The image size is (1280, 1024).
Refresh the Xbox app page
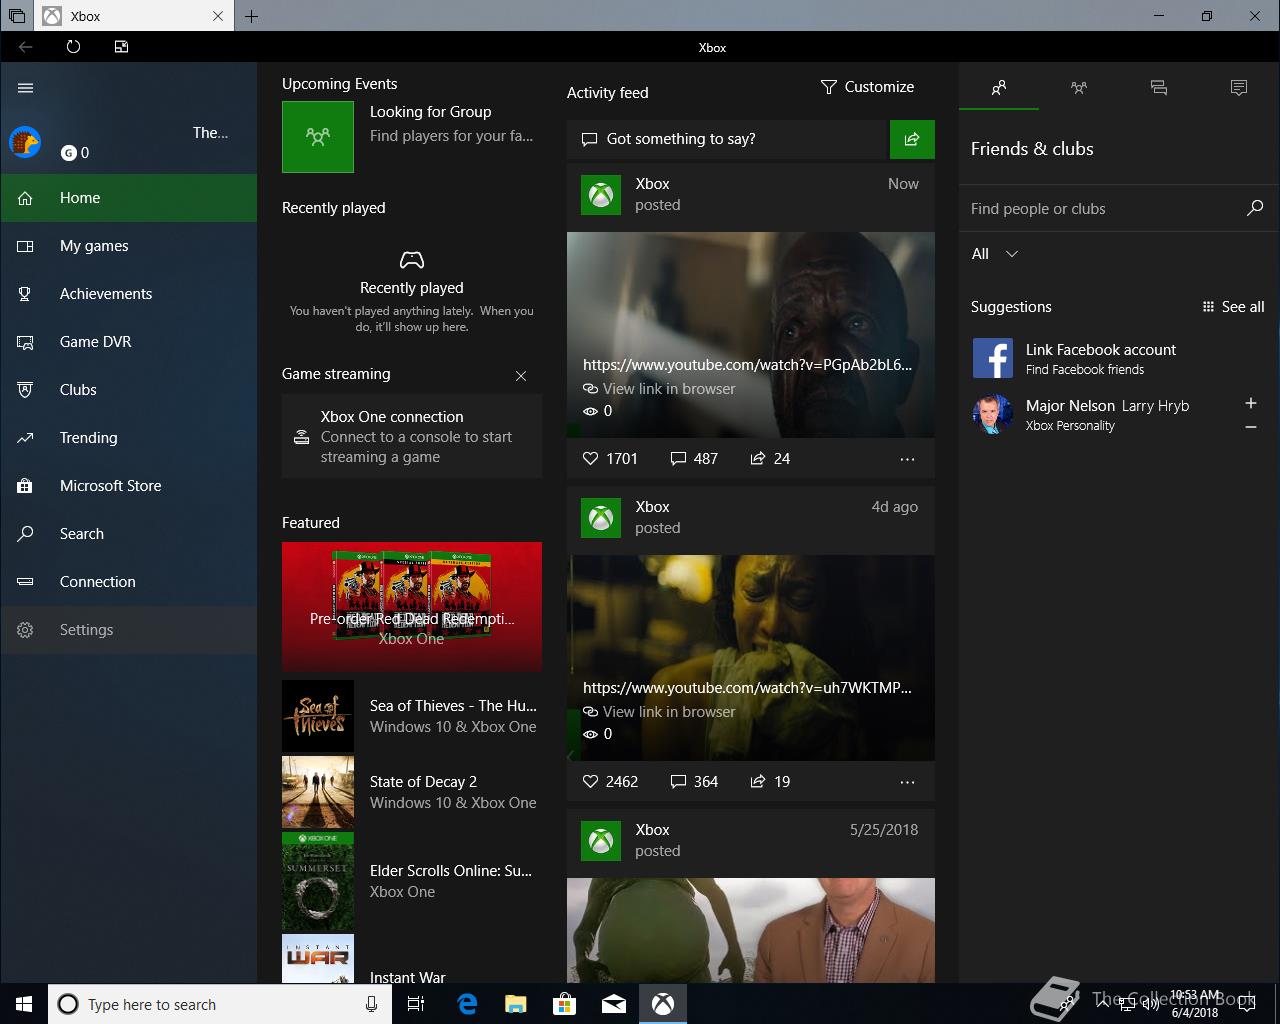(x=73, y=47)
